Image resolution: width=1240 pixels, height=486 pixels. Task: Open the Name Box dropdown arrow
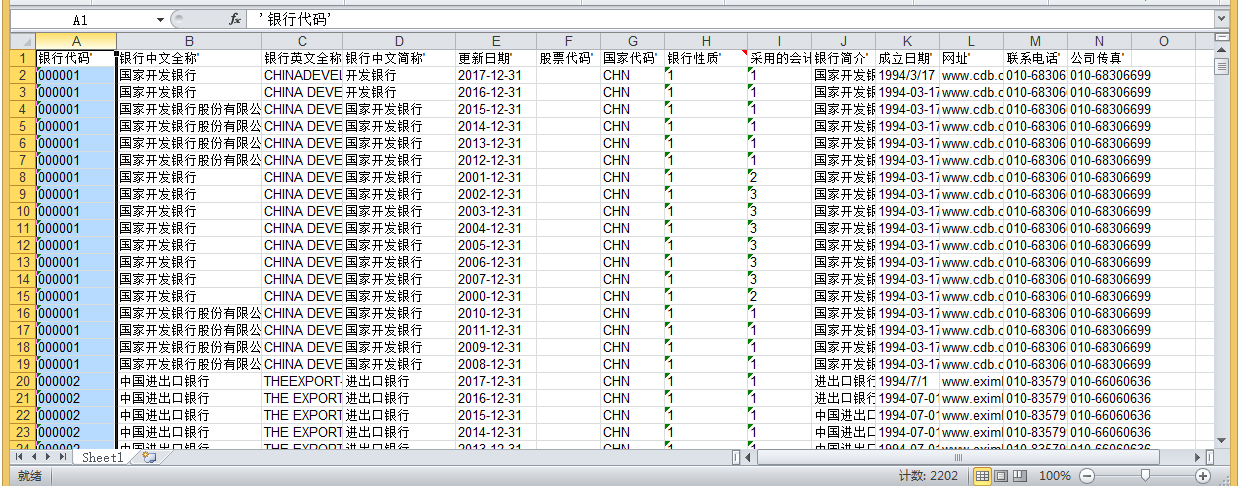point(160,20)
